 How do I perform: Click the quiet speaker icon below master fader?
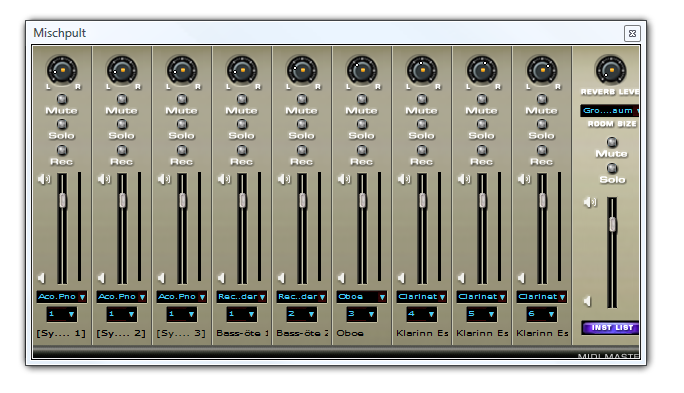588,301
